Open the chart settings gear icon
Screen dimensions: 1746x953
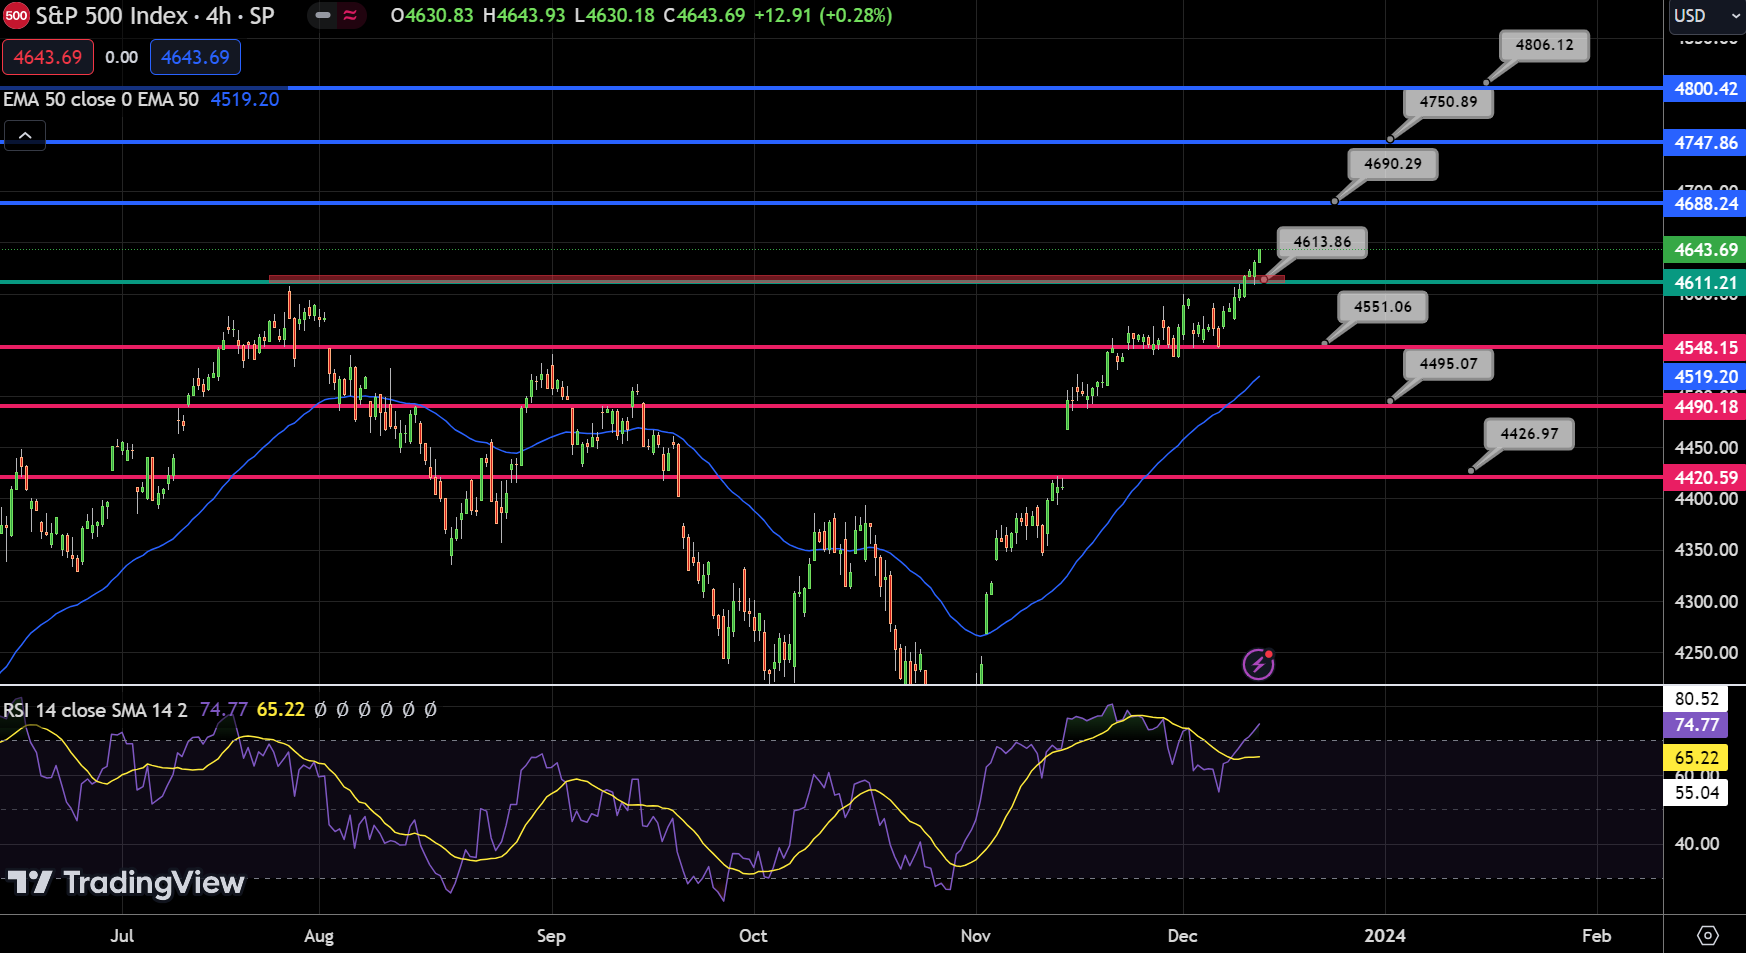pos(1707,935)
